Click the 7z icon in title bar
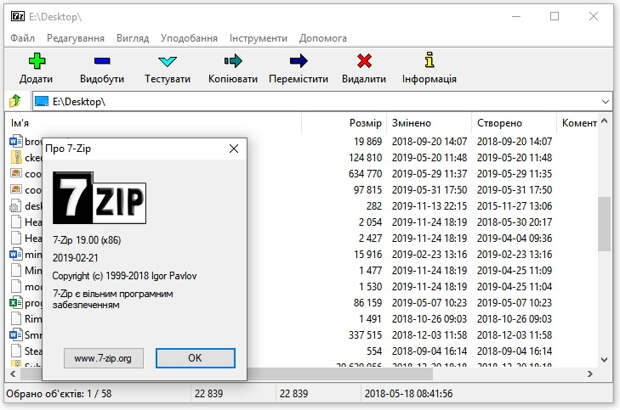620x410 pixels. tap(17, 16)
